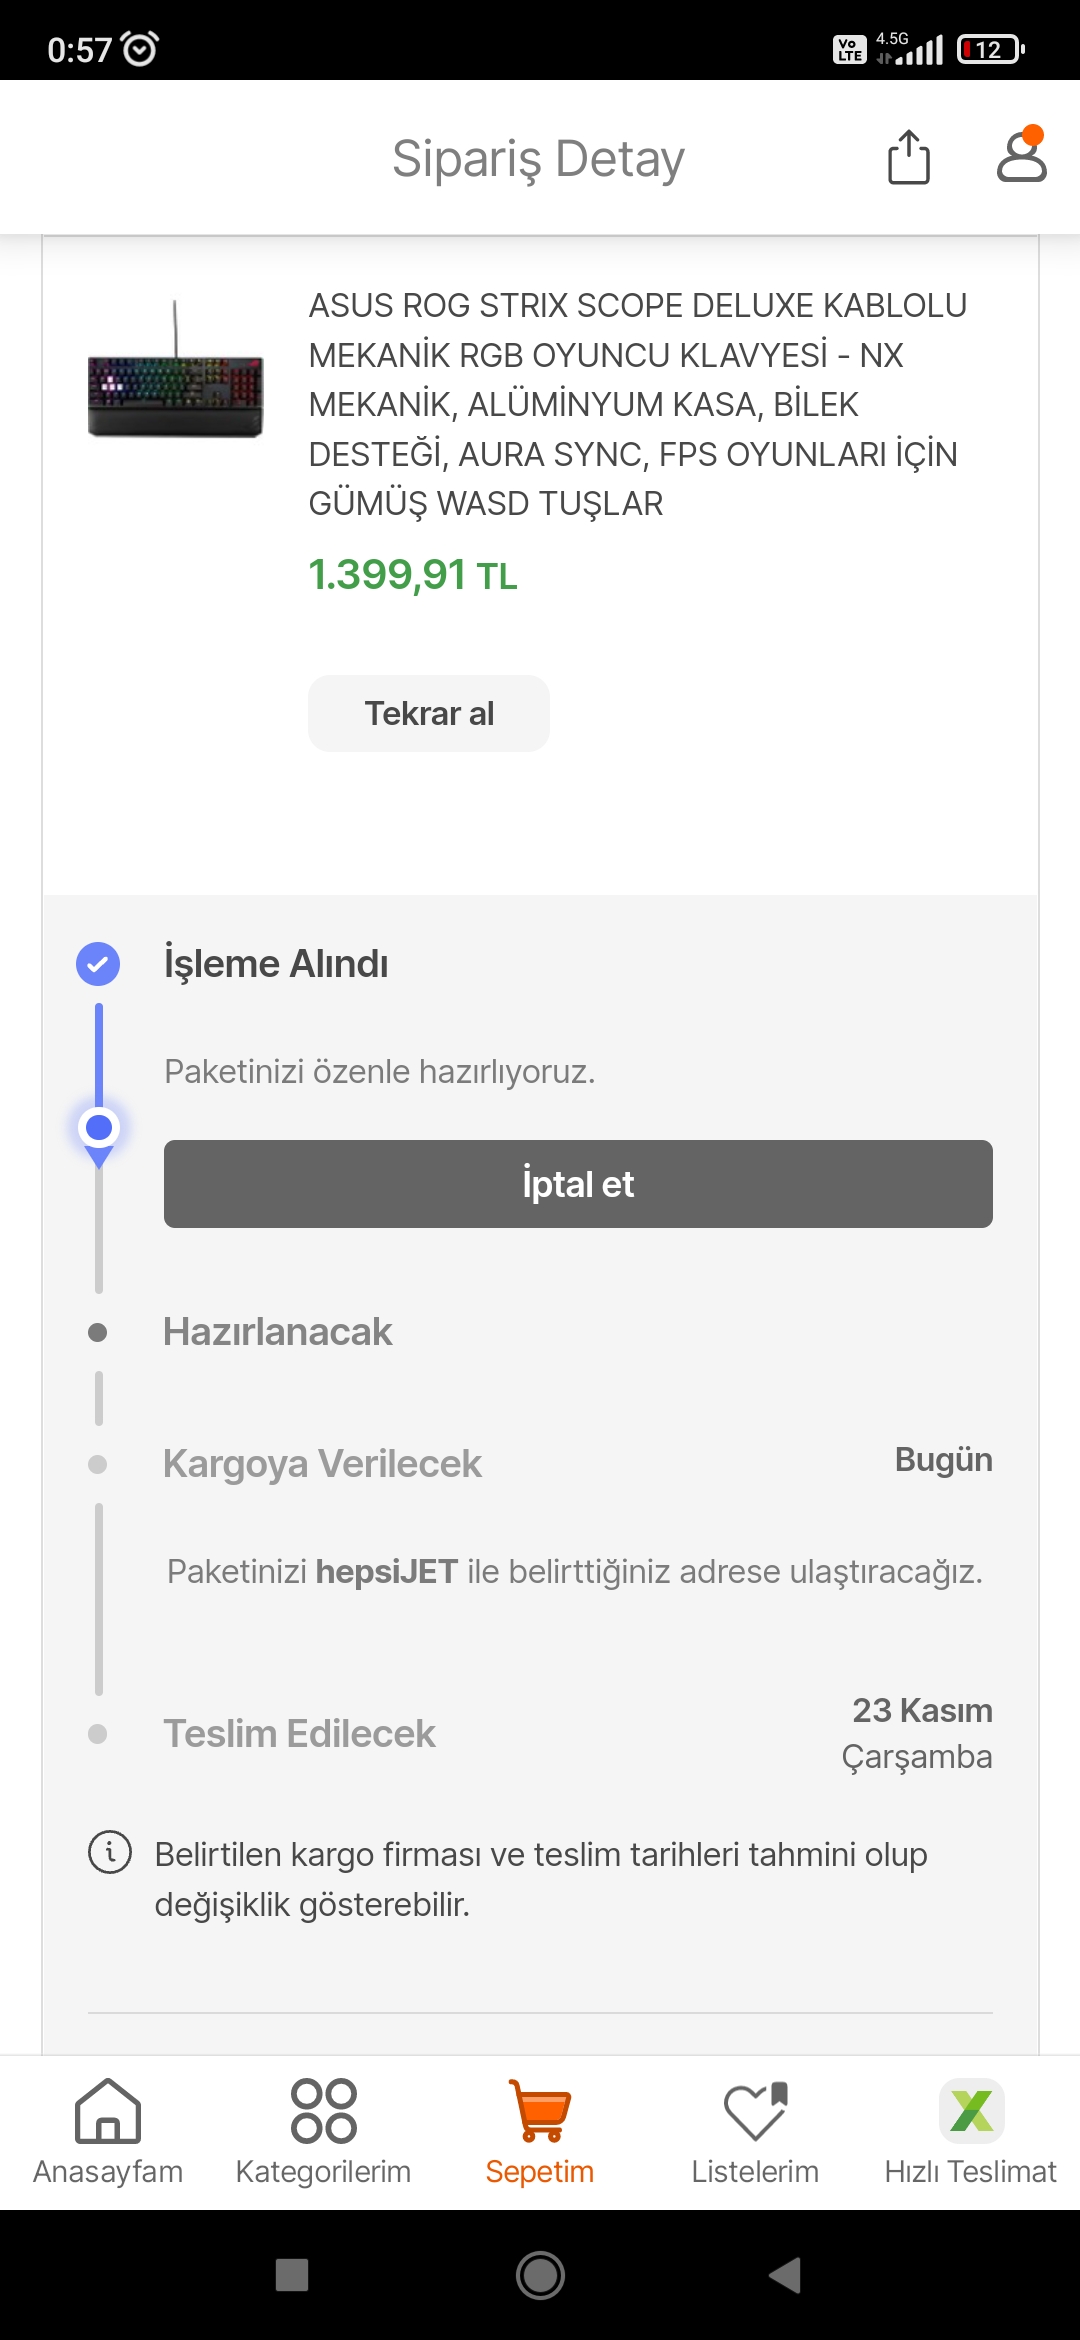Viewport: 1080px width, 2340px height.
Task: Select the Kargoya Verilecek step
Action: [322, 1464]
